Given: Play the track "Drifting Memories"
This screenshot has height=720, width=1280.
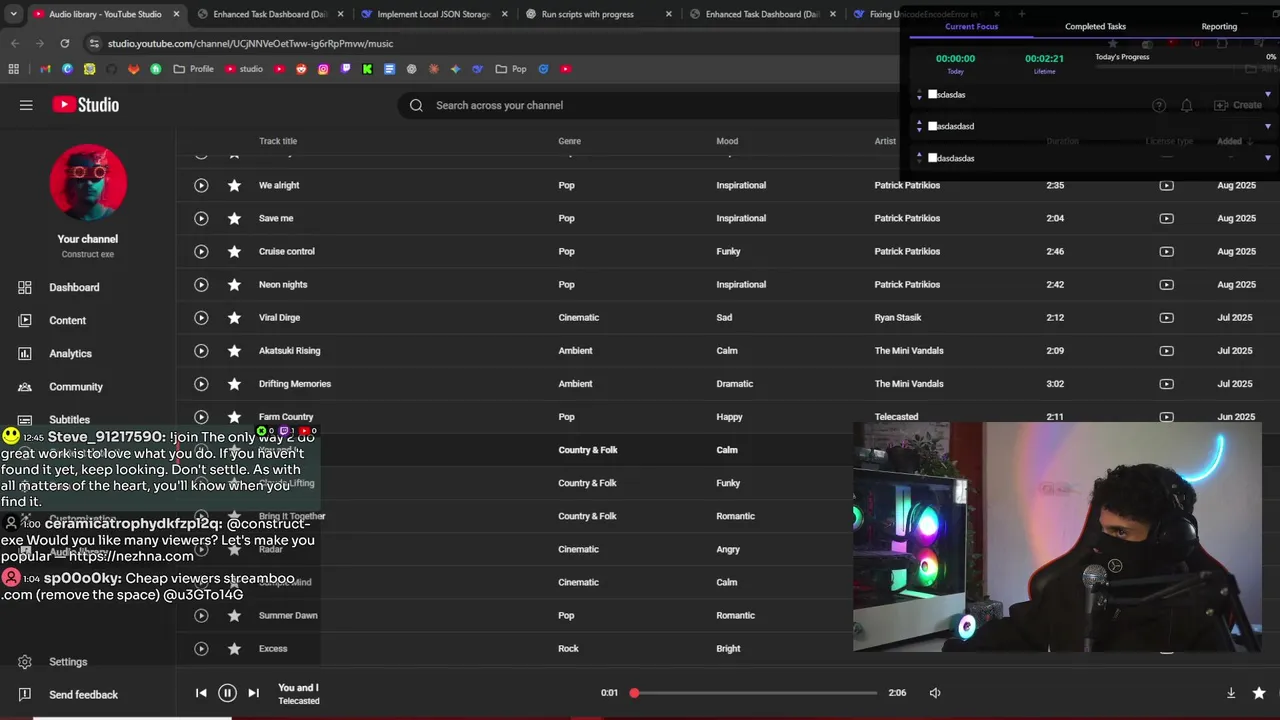Looking at the screenshot, I should (201, 383).
